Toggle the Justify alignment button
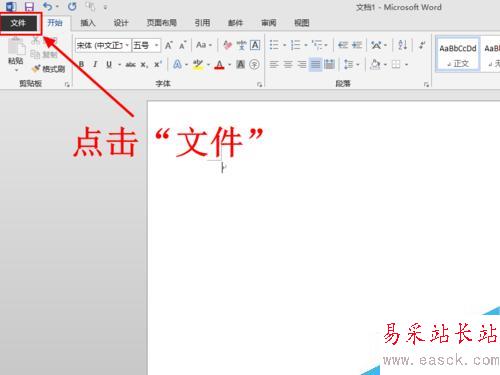Screen dimensions: 500x375 point(315,64)
